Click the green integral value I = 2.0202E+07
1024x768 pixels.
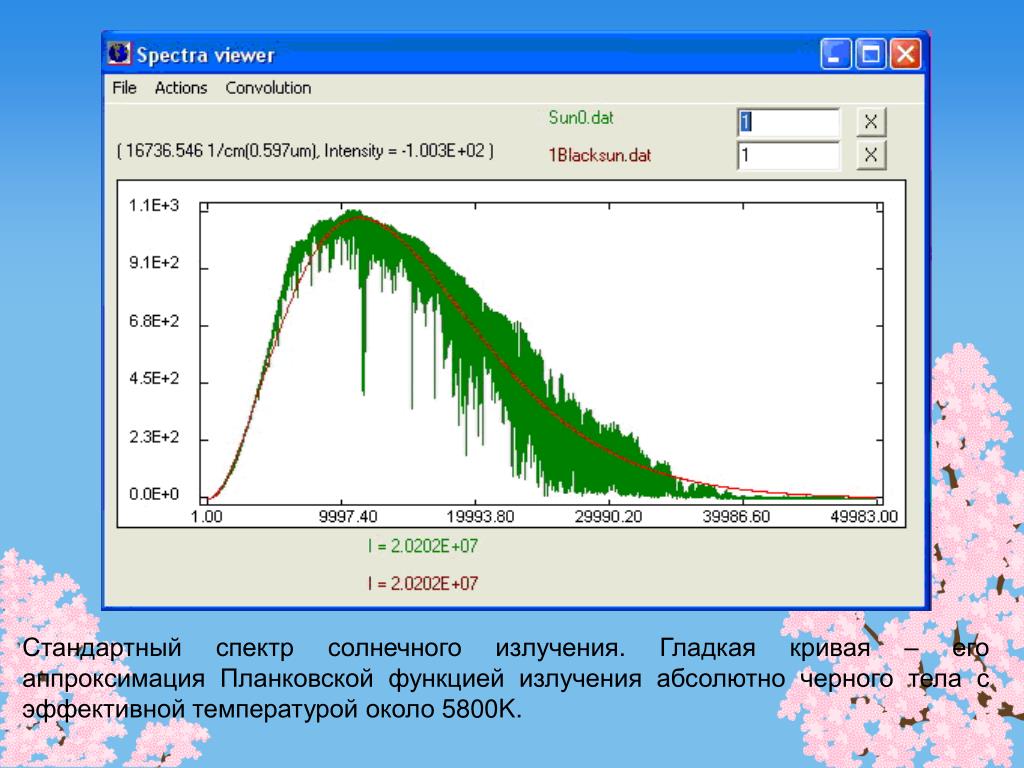[x=423, y=545]
